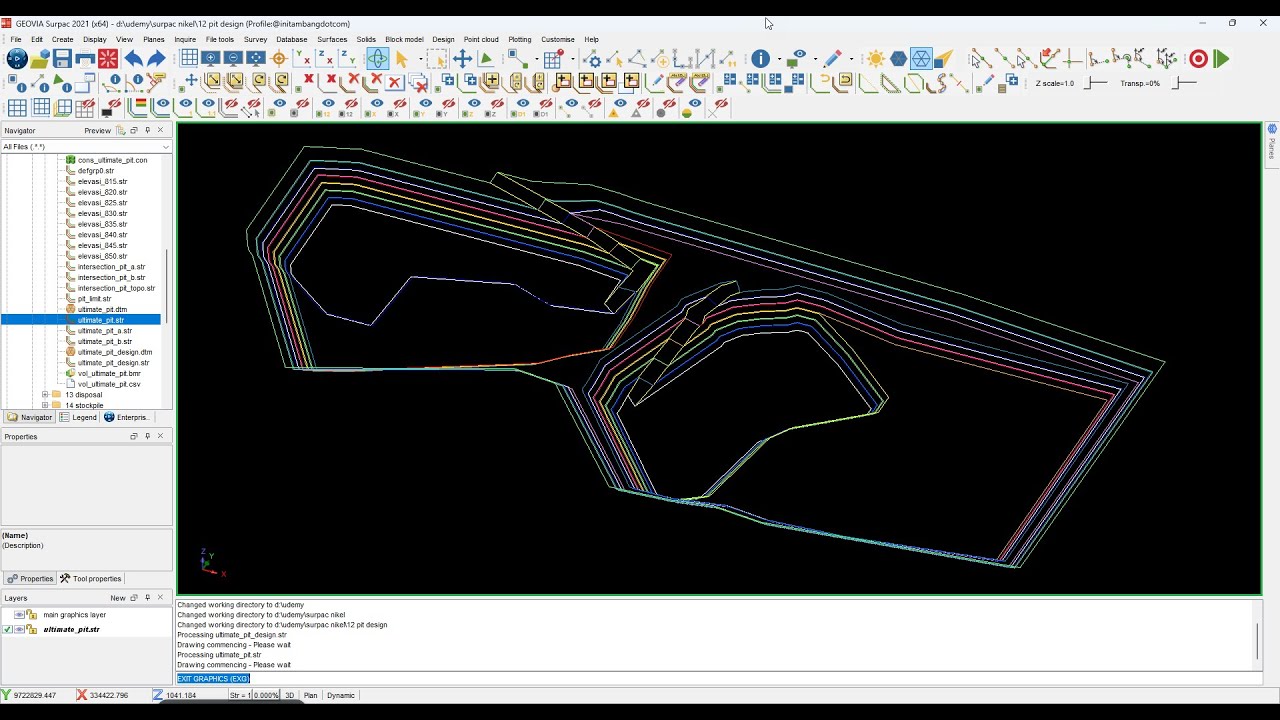Screen dimensions: 1280x720
Task: Select pit_limit.str in Navigator
Action: click(x=94, y=299)
